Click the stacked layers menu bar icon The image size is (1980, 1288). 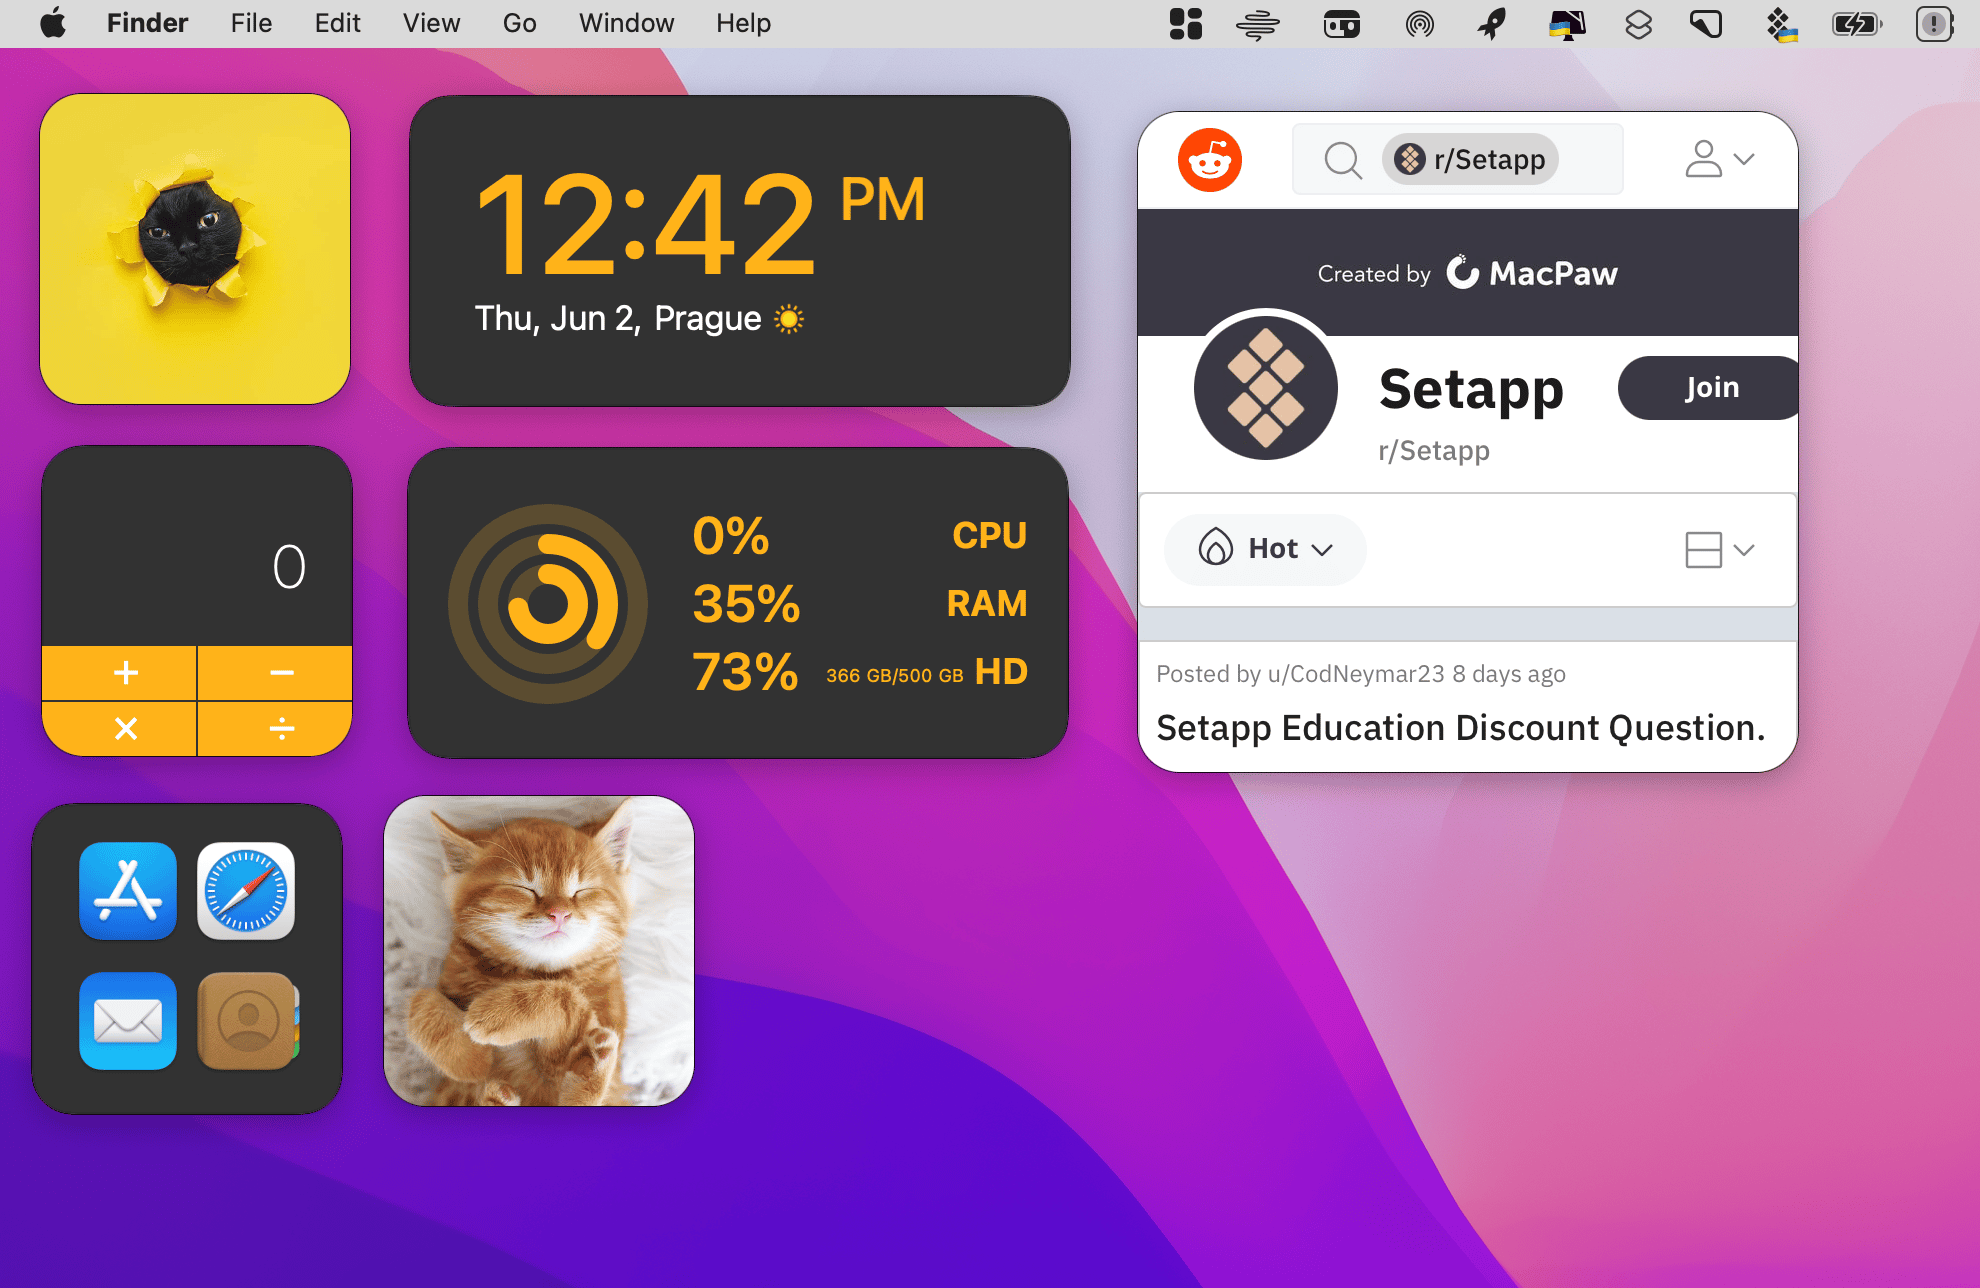pos(1639,23)
